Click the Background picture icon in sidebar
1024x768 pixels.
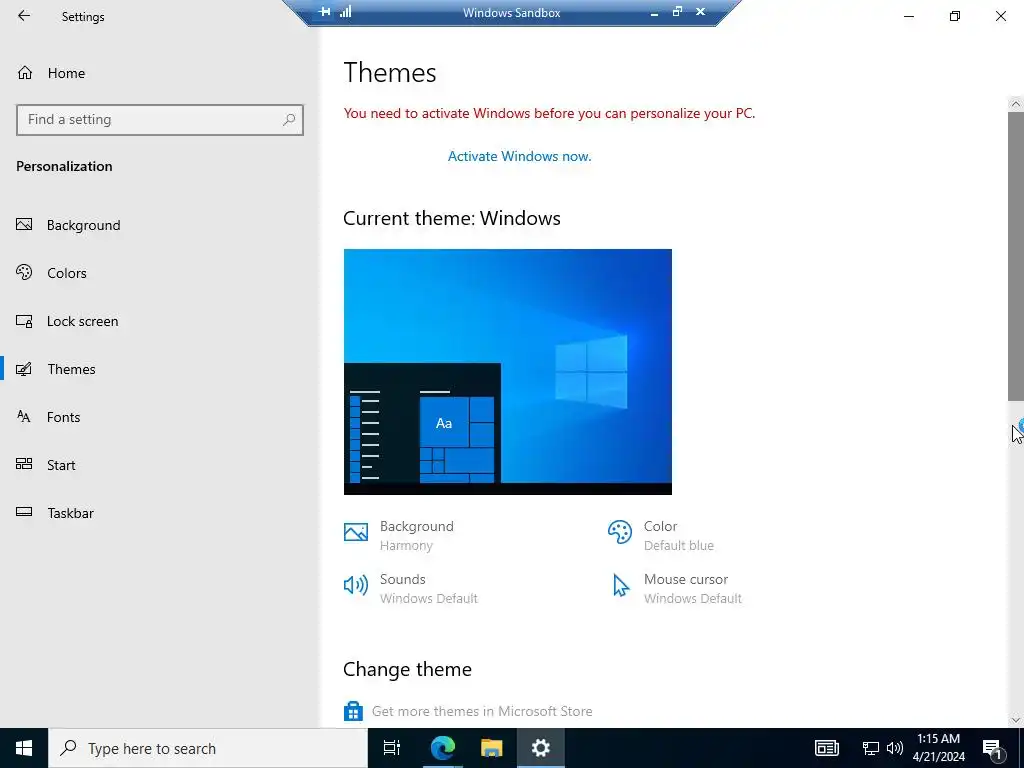[24, 225]
